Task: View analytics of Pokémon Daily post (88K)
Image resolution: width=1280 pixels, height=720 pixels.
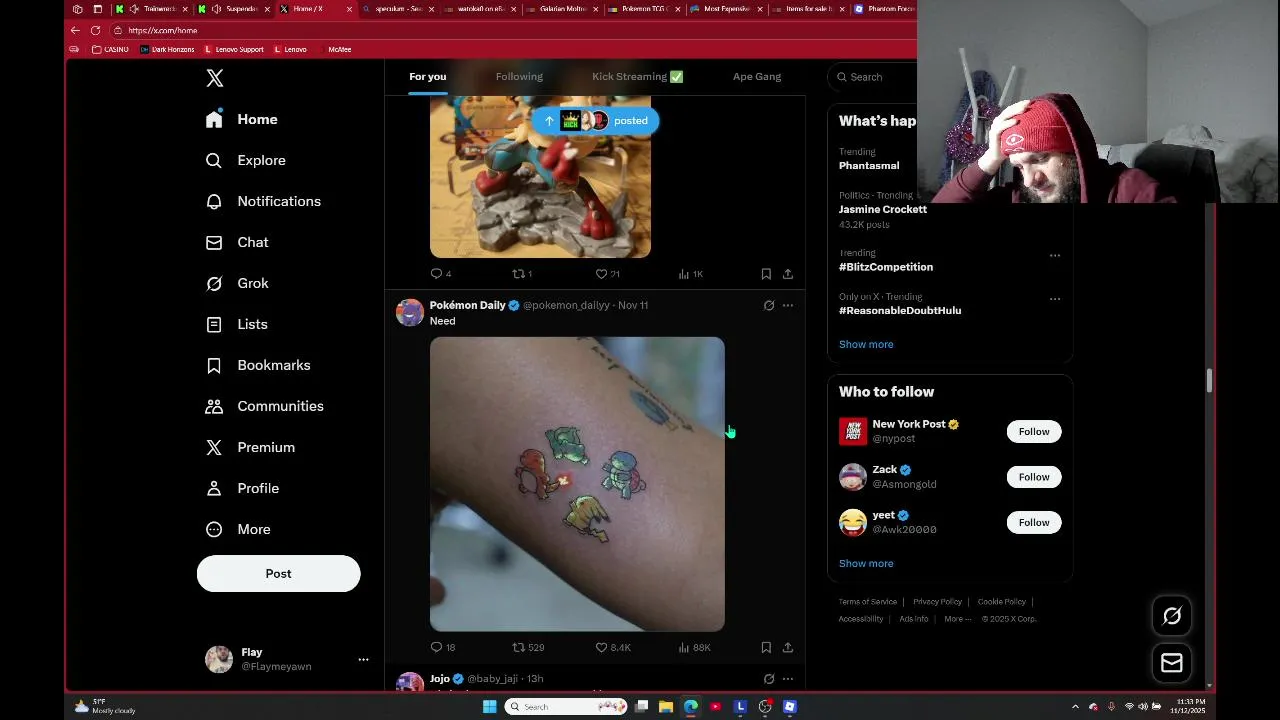Action: (x=694, y=647)
